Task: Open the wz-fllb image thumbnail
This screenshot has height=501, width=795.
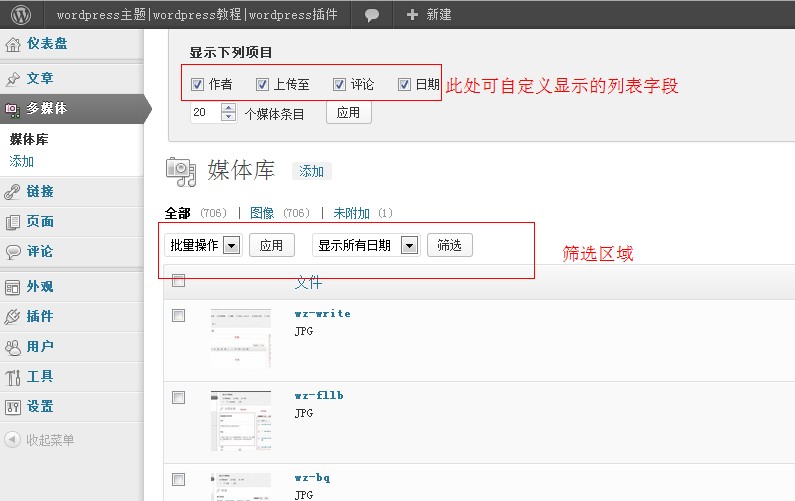Action: [240, 410]
